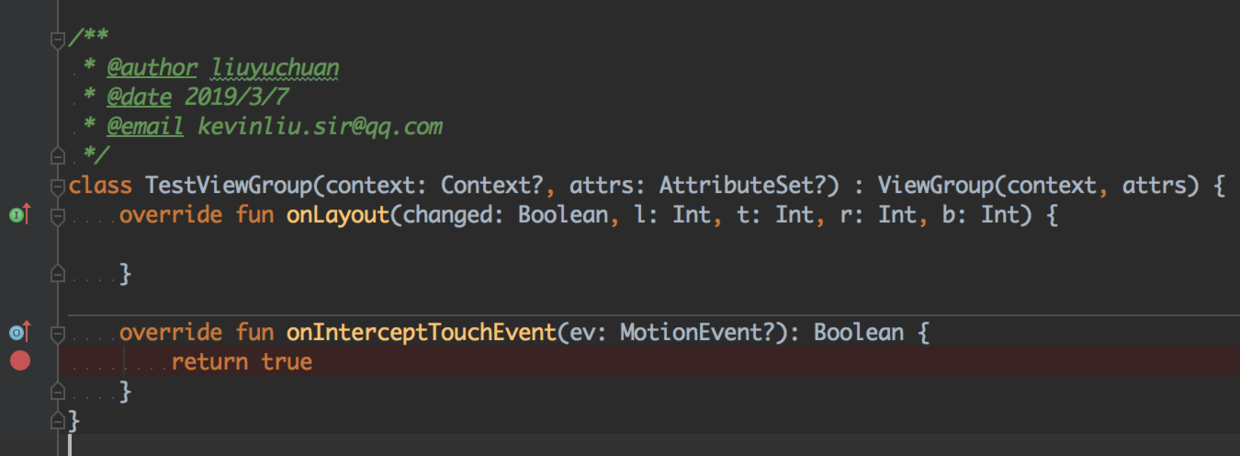Place cursor on the return true statement
1240x456 pixels.
coord(242,361)
